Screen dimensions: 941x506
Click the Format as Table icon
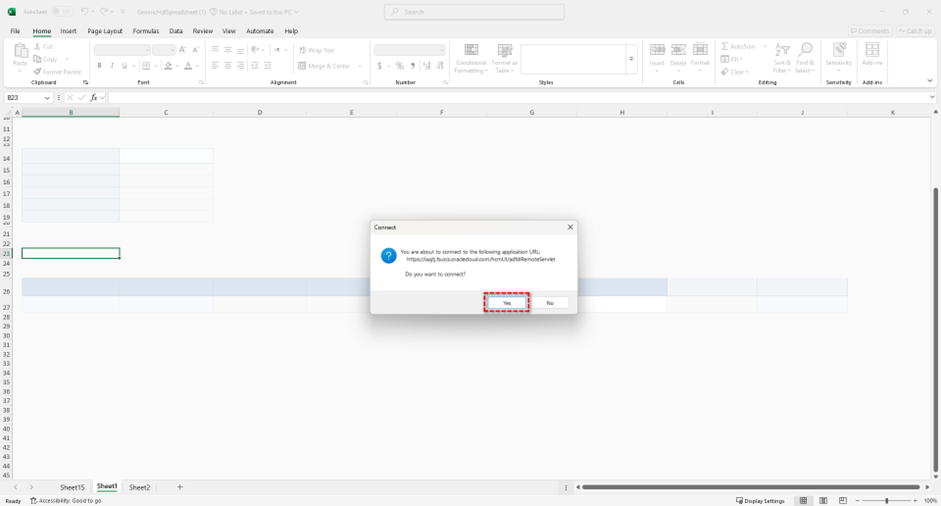504,51
